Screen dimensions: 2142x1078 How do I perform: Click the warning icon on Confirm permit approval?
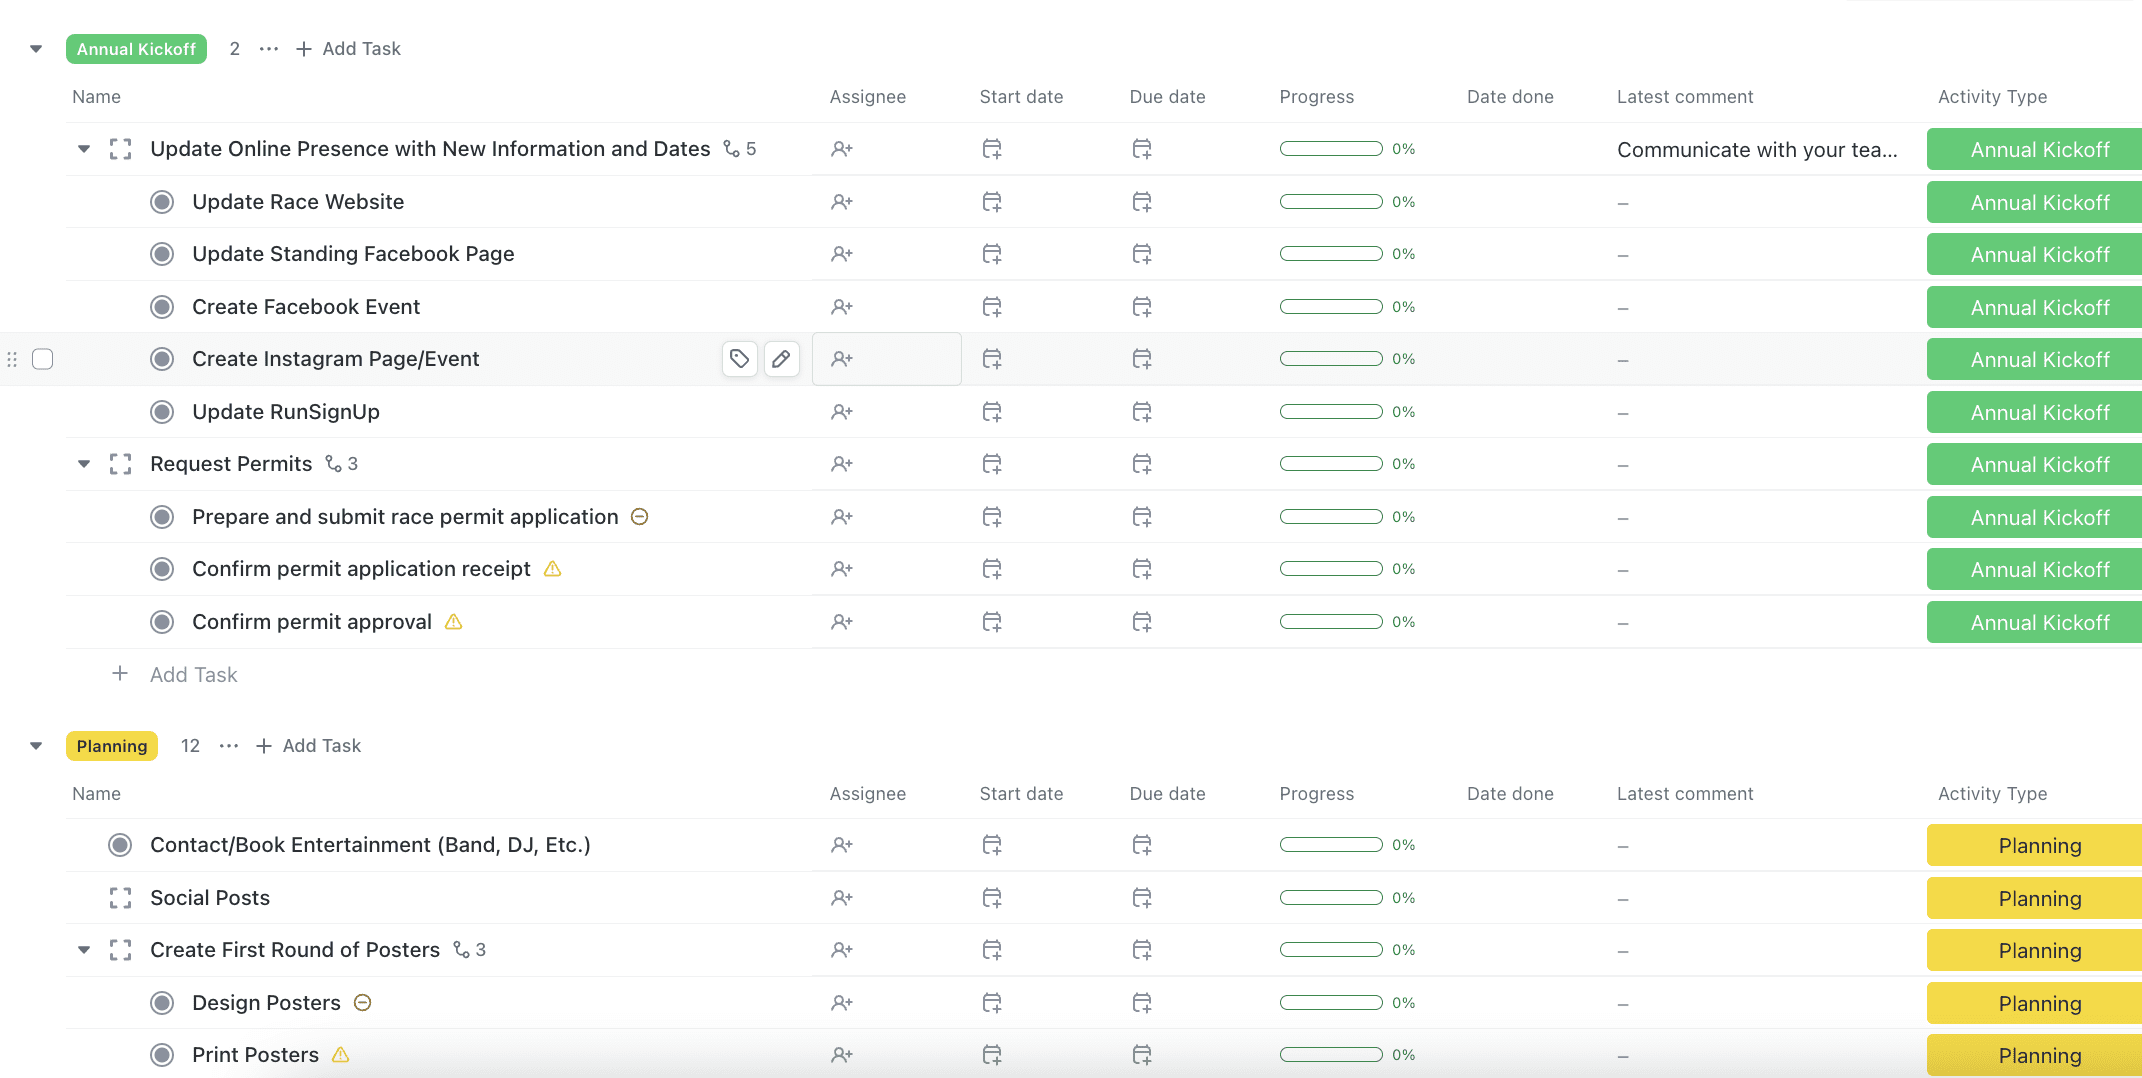coord(452,621)
